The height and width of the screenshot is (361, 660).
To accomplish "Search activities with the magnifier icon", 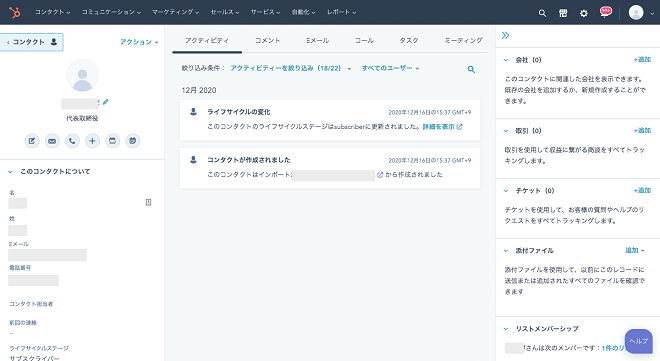I will pyautogui.click(x=471, y=69).
